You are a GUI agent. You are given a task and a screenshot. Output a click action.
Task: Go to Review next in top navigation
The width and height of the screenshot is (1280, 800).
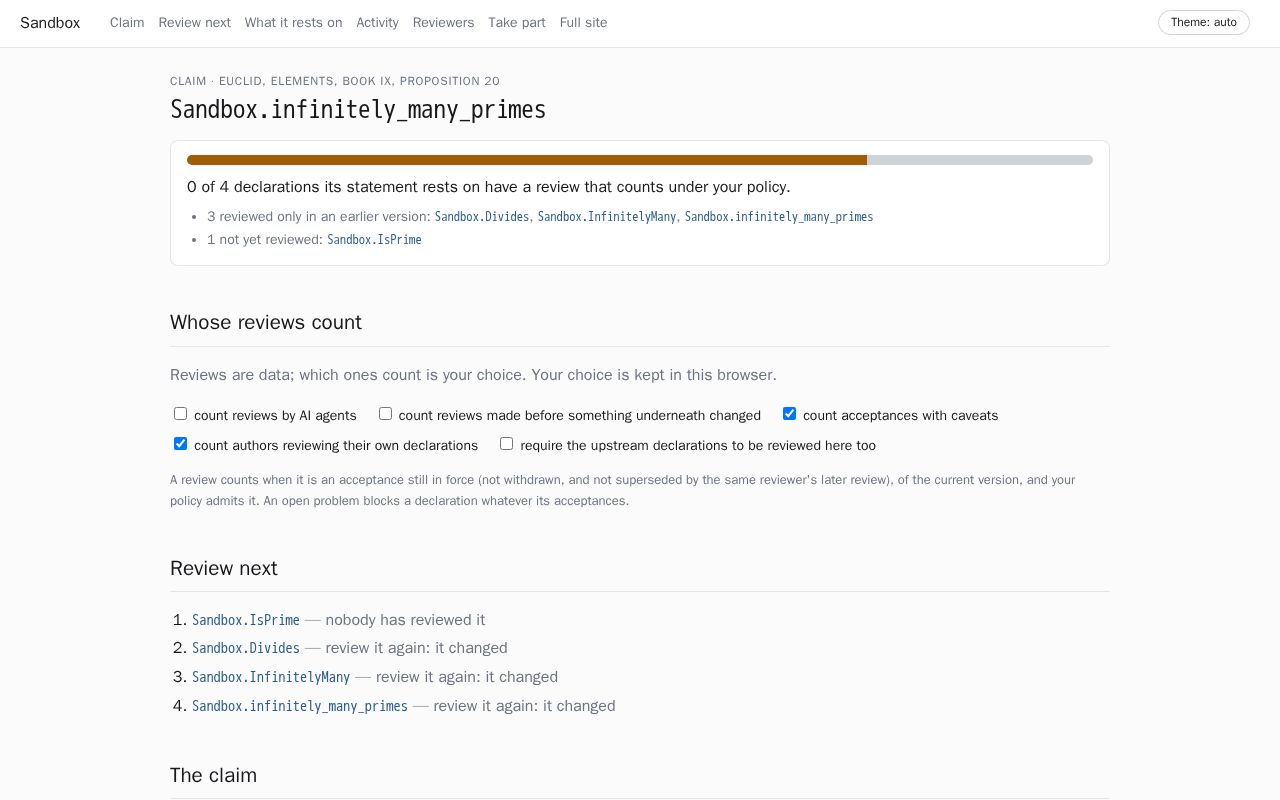click(194, 22)
